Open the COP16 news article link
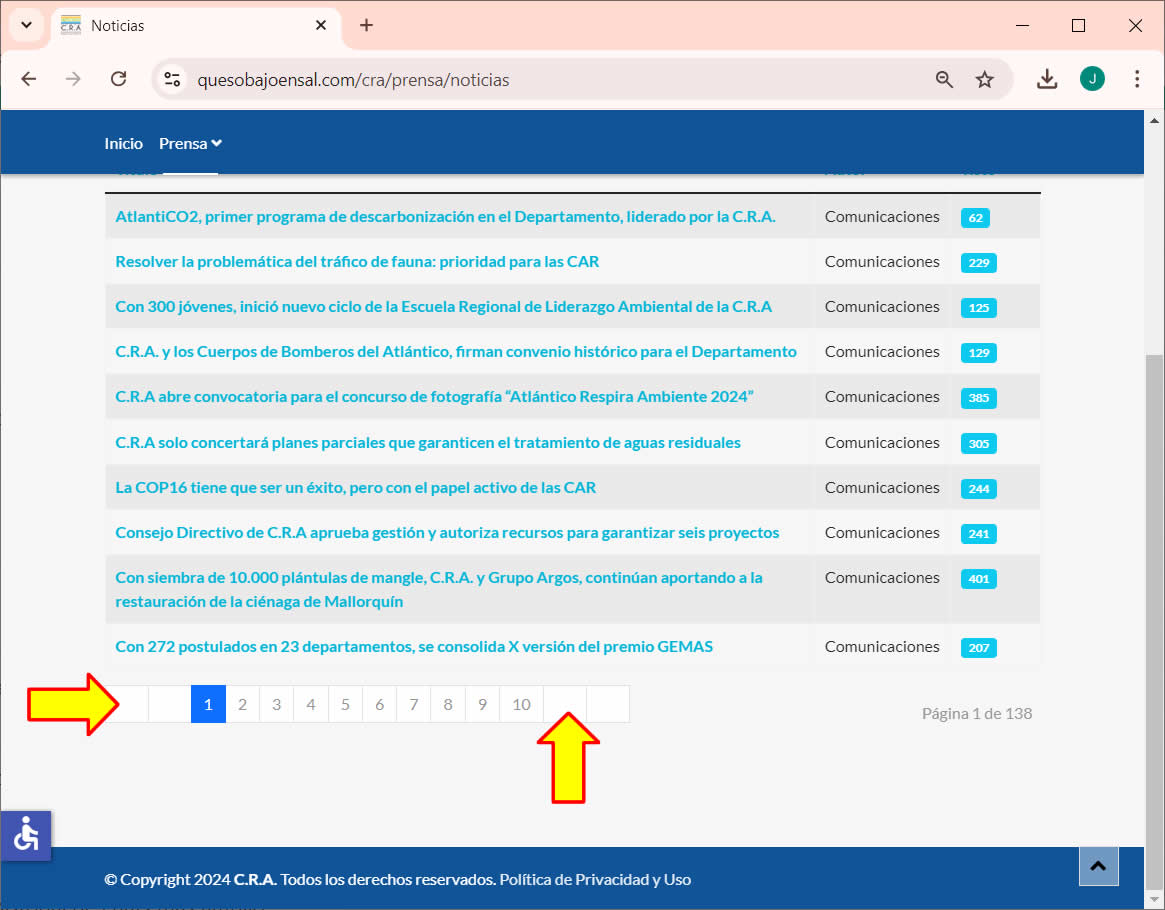 click(x=355, y=488)
